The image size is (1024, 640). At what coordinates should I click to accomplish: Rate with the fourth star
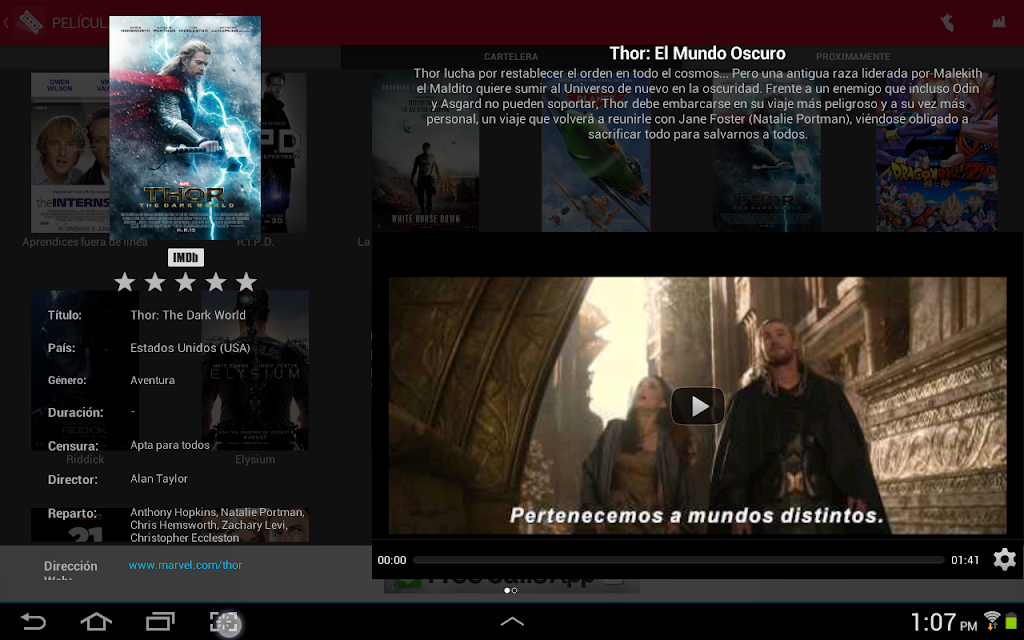216,282
